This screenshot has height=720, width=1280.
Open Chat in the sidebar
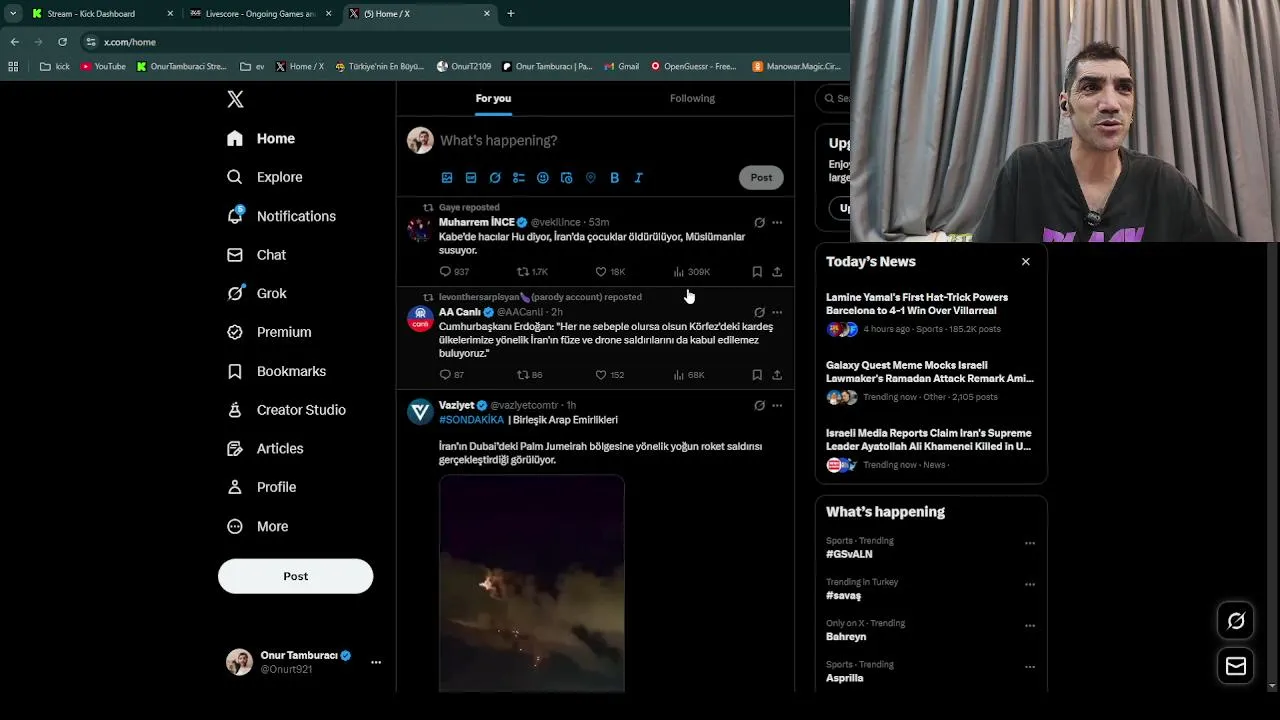(x=257, y=255)
